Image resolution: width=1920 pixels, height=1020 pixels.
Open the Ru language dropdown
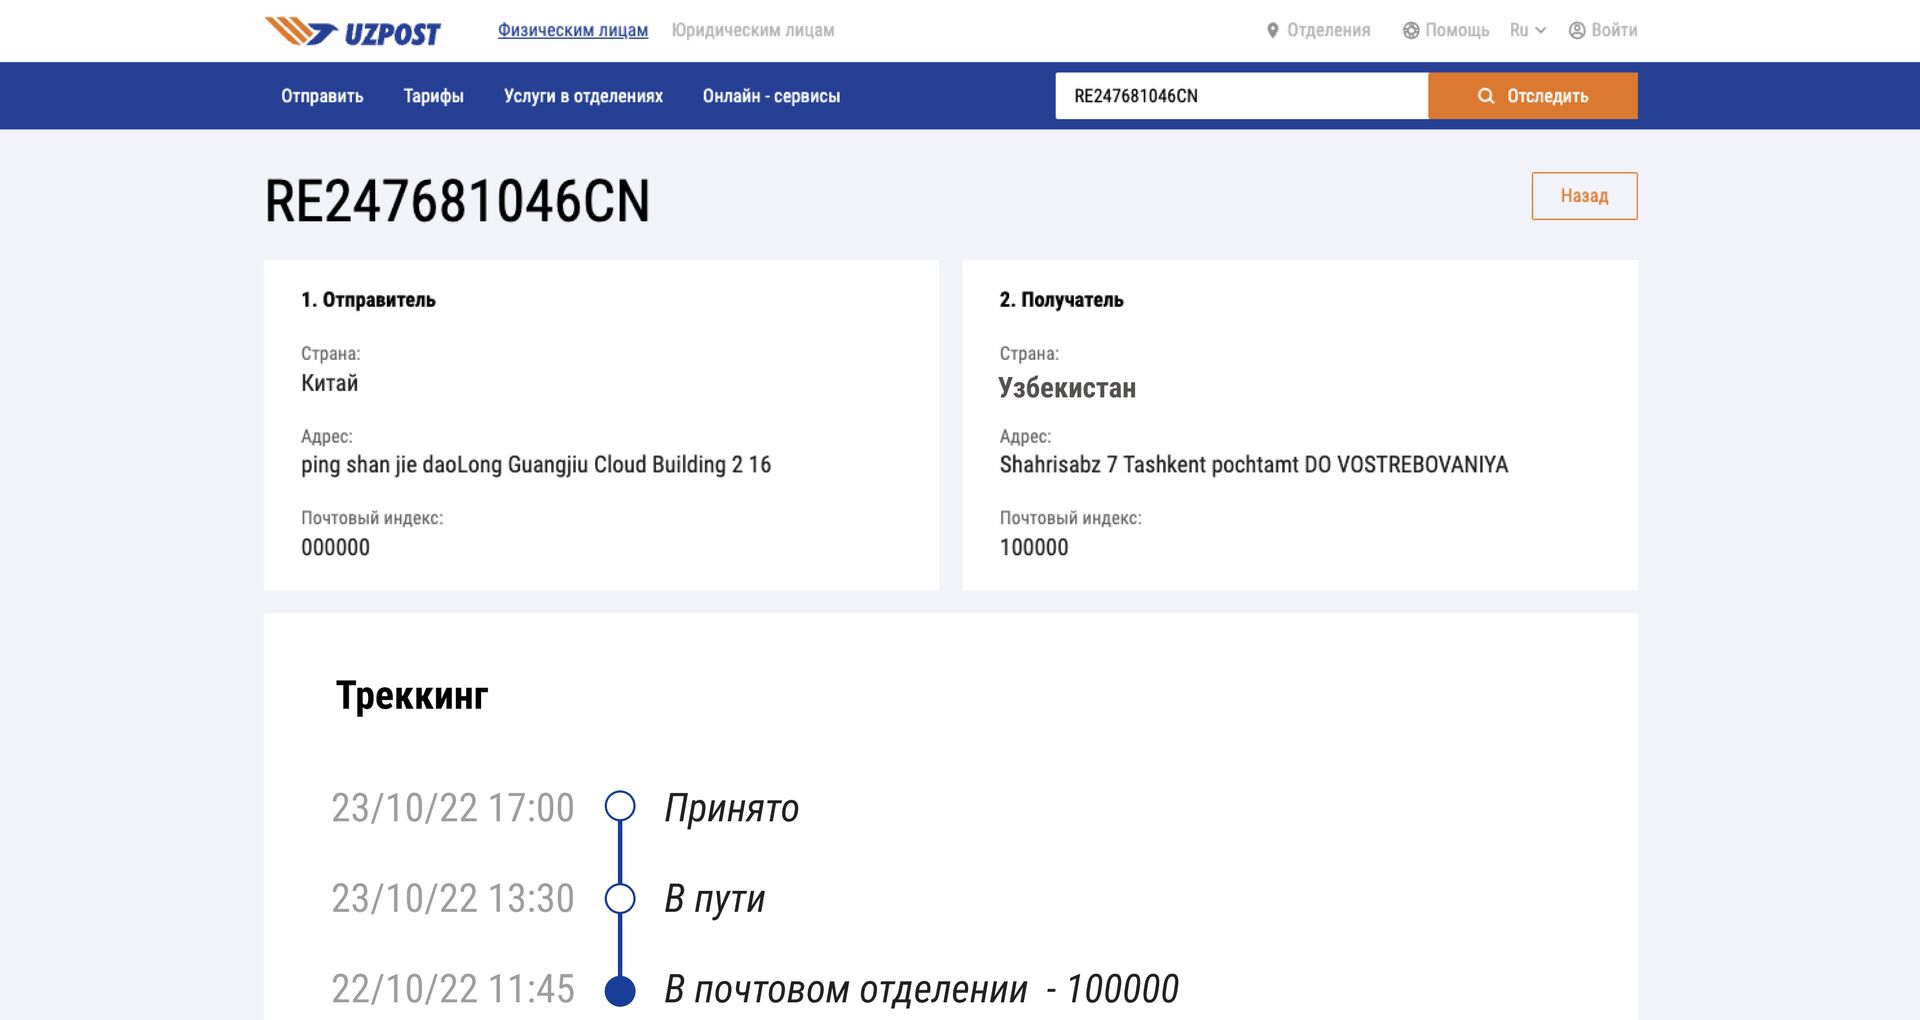1527,31
